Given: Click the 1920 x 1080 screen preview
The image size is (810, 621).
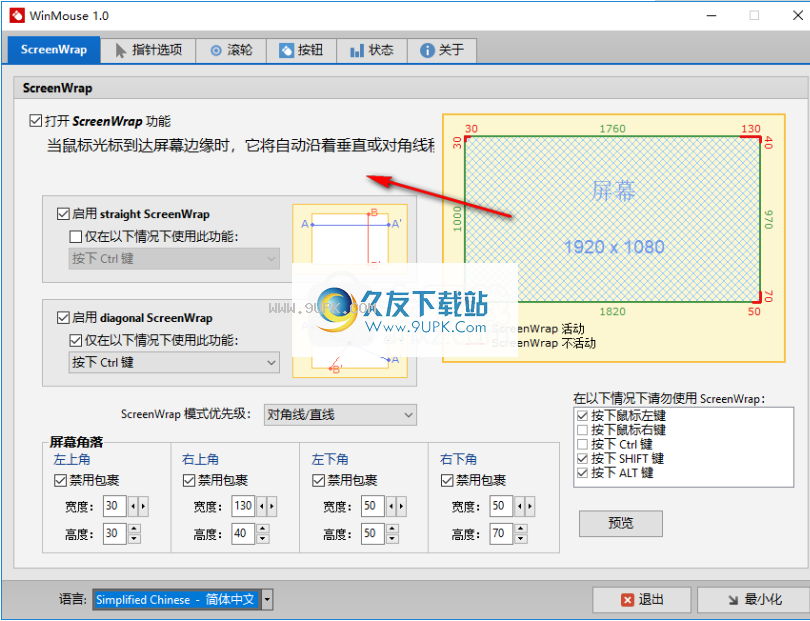Looking at the screenshot, I should pos(613,220).
